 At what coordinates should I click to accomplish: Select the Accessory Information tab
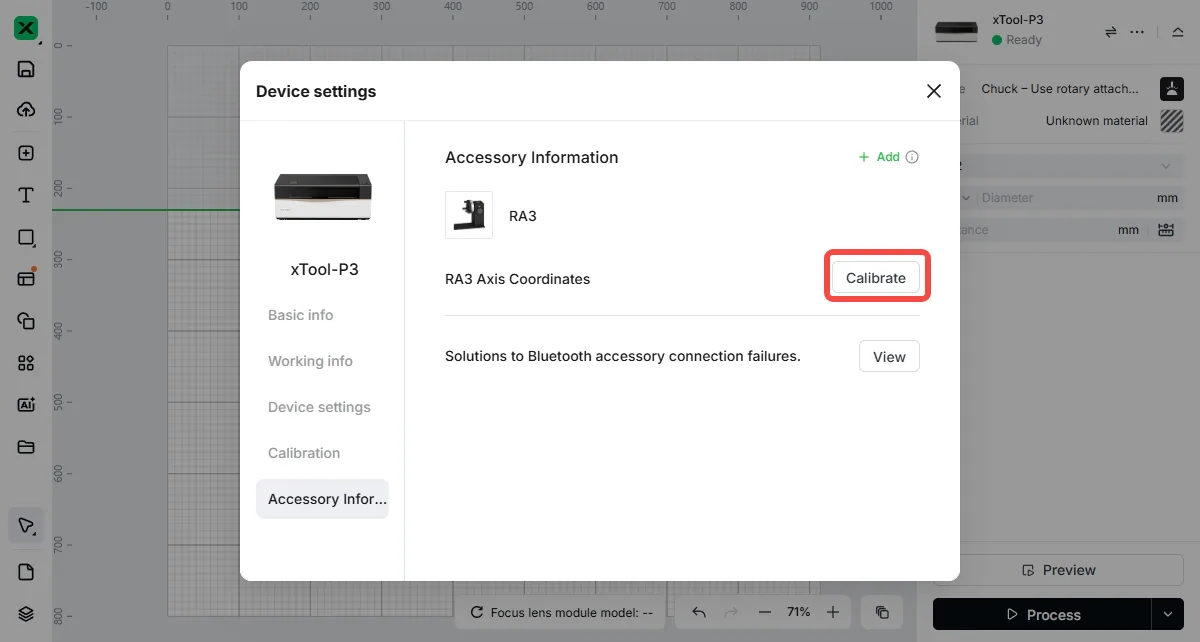coord(322,499)
